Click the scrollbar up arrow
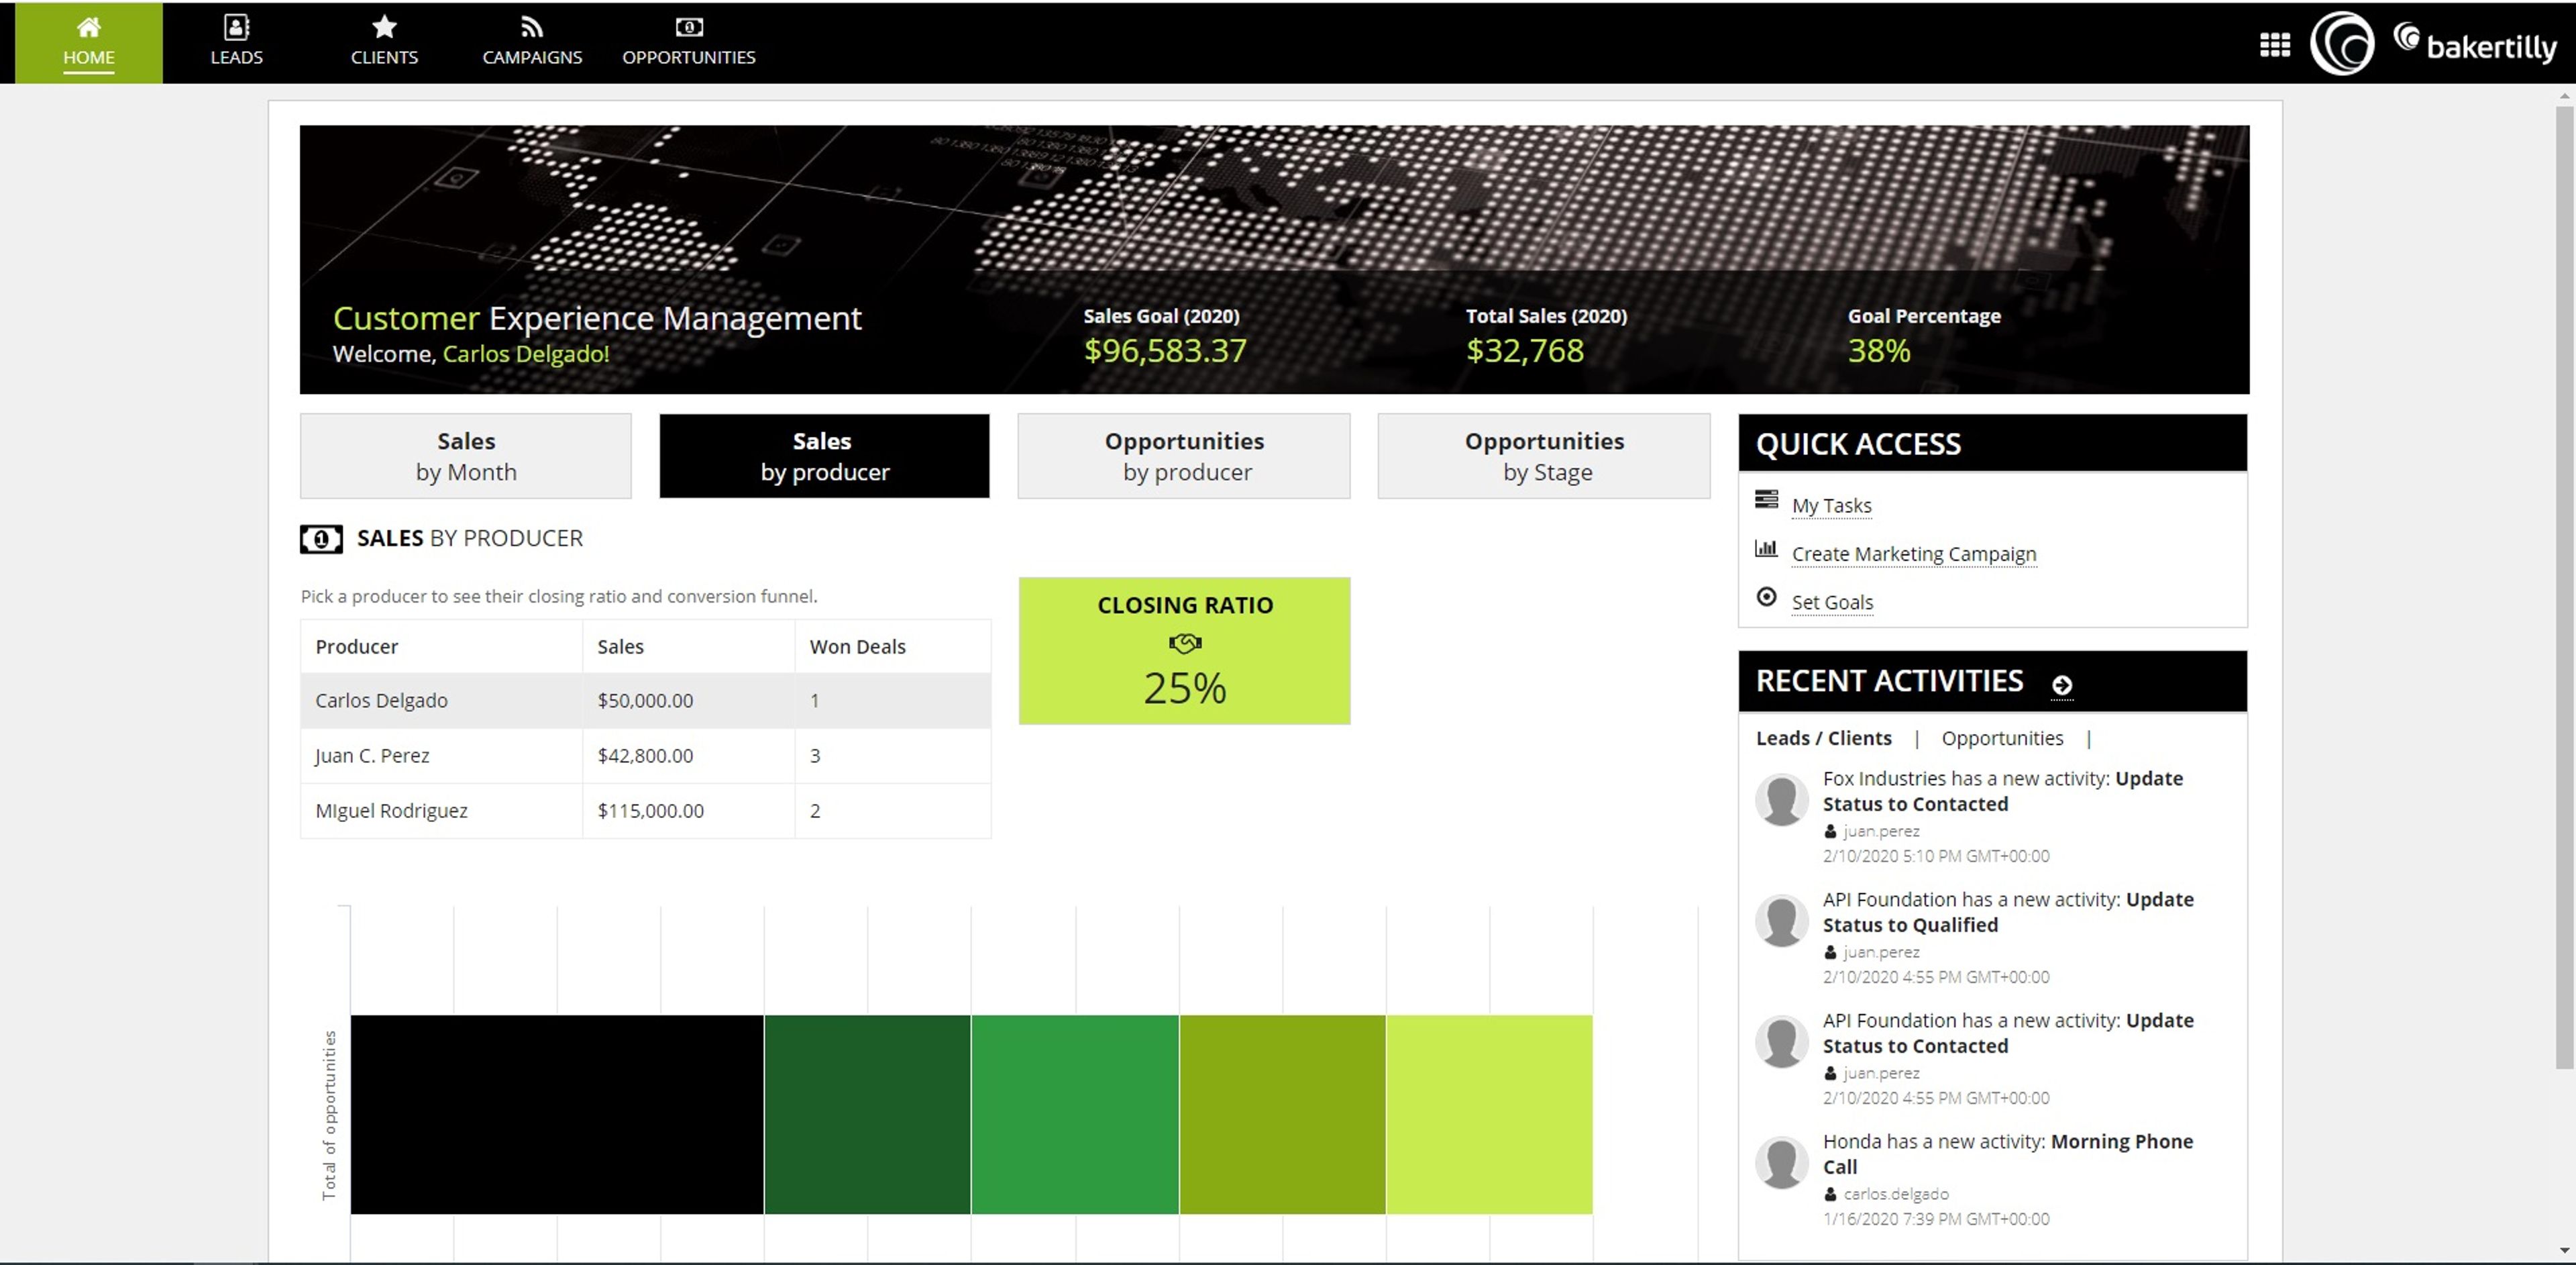 click(x=2564, y=96)
